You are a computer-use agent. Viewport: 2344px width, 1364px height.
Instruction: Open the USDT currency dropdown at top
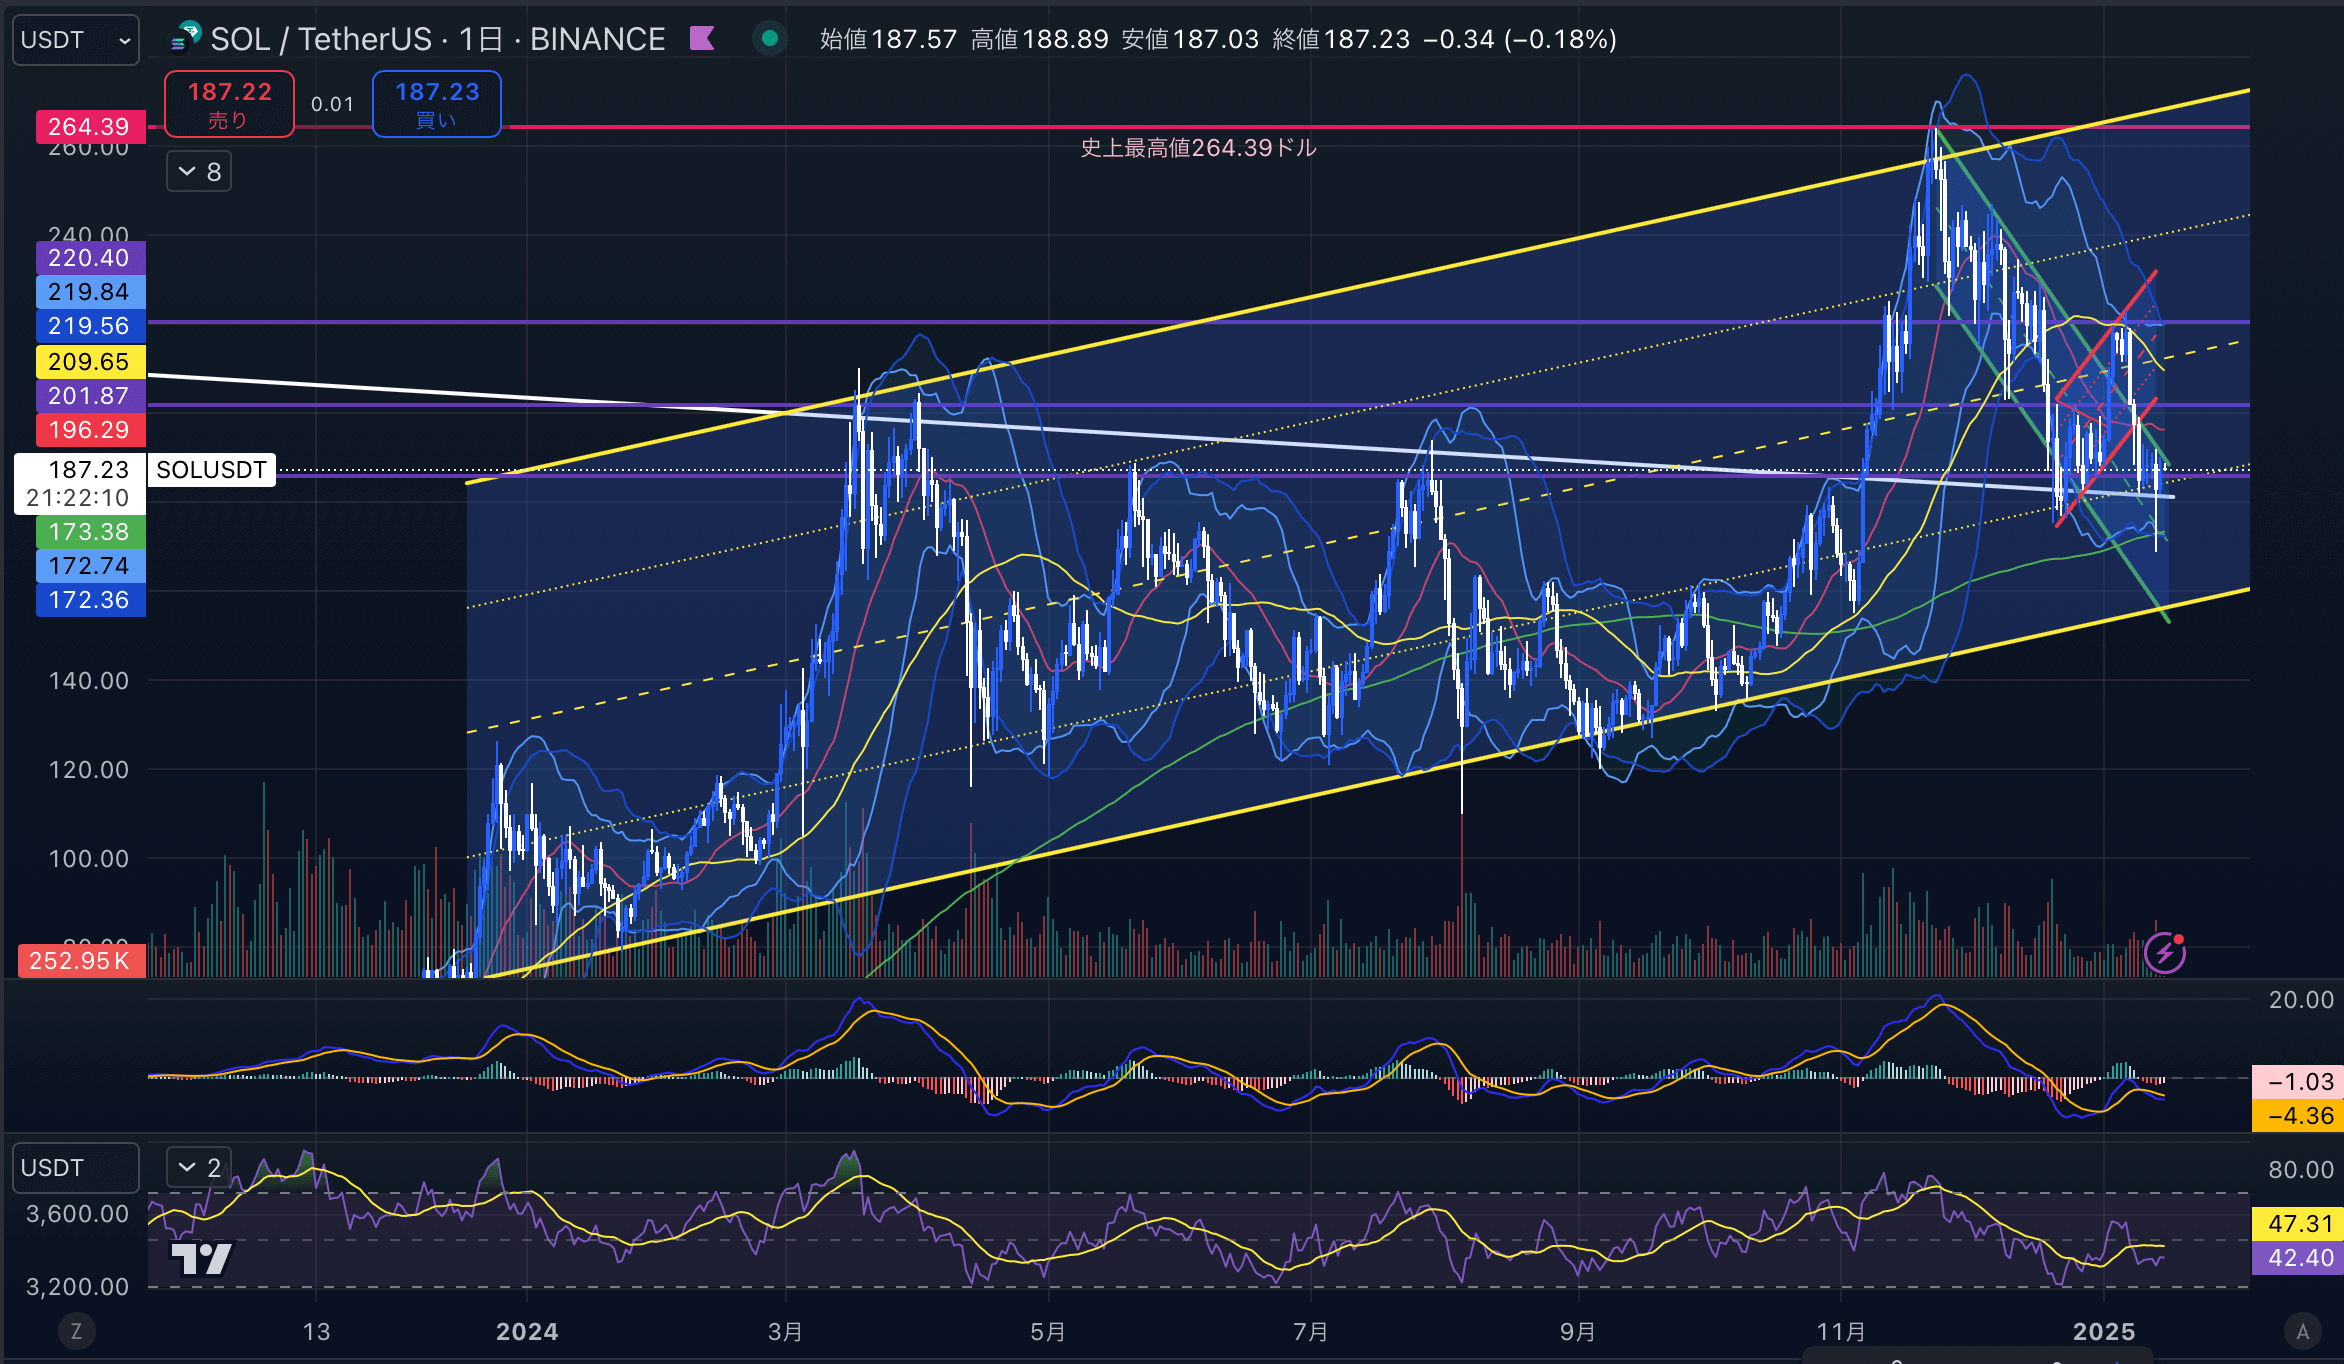(x=76, y=40)
